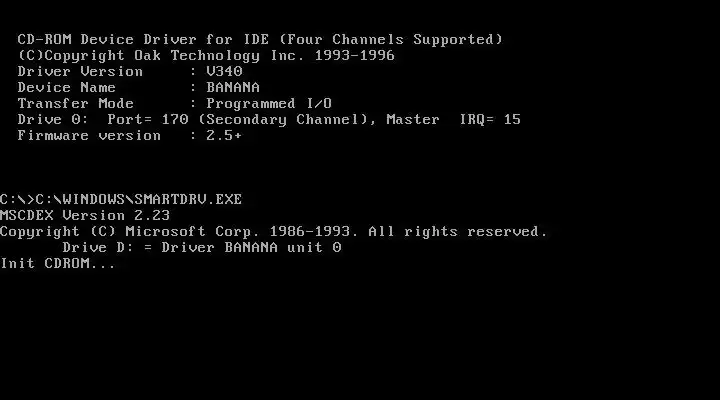
Task: Click the 'Init CDROM...' status line
Action: (x=58, y=264)
